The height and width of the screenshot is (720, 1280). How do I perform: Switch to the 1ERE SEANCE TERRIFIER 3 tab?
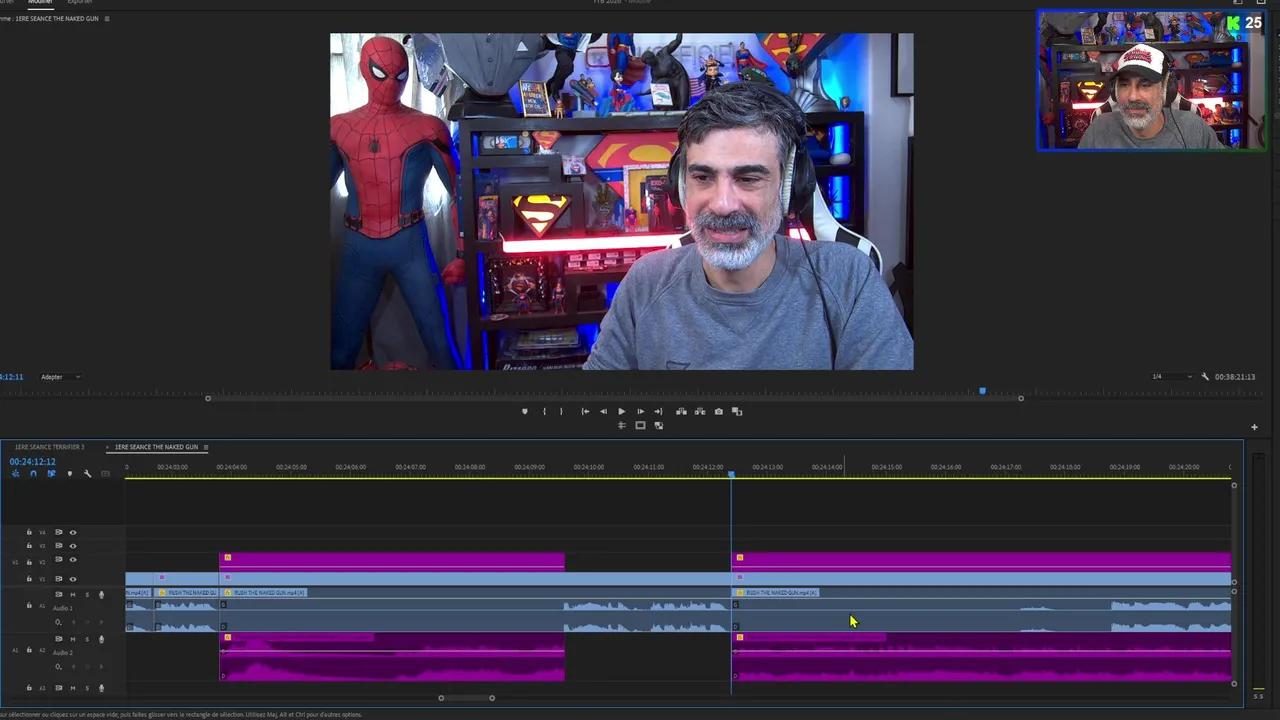click(48, 447)
